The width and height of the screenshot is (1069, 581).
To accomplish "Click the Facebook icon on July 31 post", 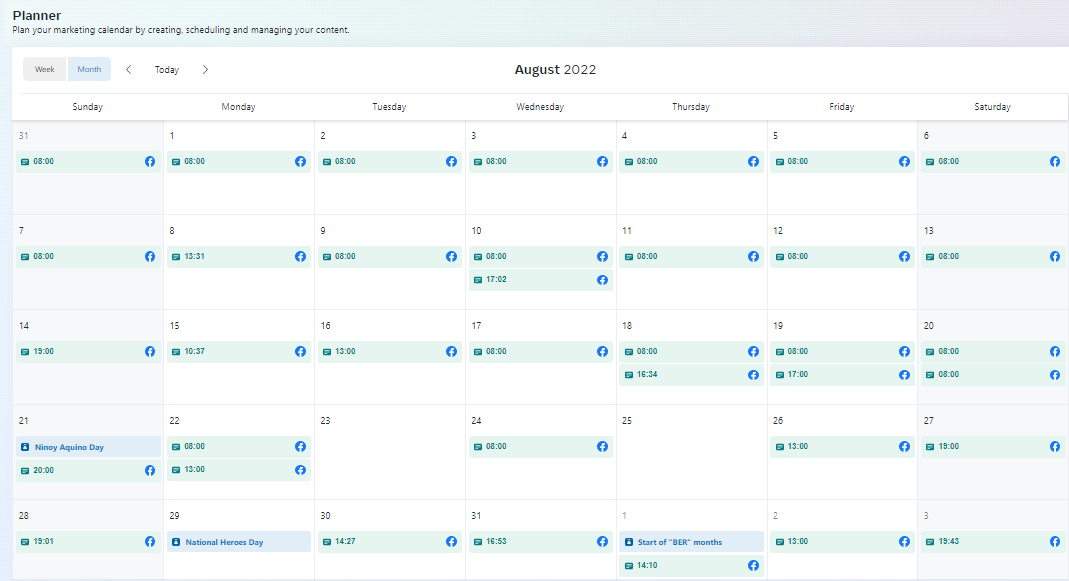I will tap(150, 162).
